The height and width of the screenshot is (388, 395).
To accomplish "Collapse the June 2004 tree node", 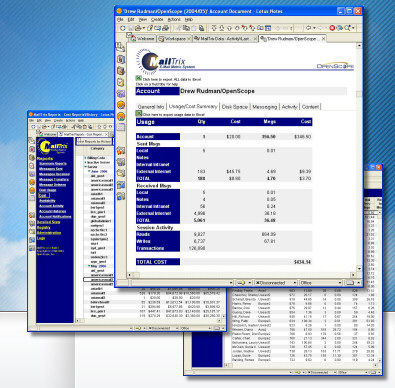I will 89,171.
